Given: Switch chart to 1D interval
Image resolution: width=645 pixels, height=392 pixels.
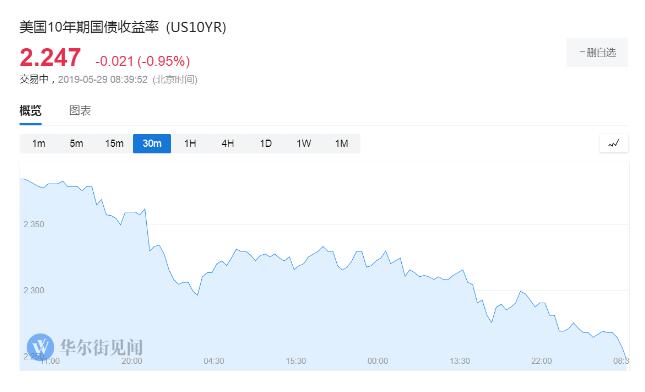Looking at the screenshot, I should coord(266,144).
